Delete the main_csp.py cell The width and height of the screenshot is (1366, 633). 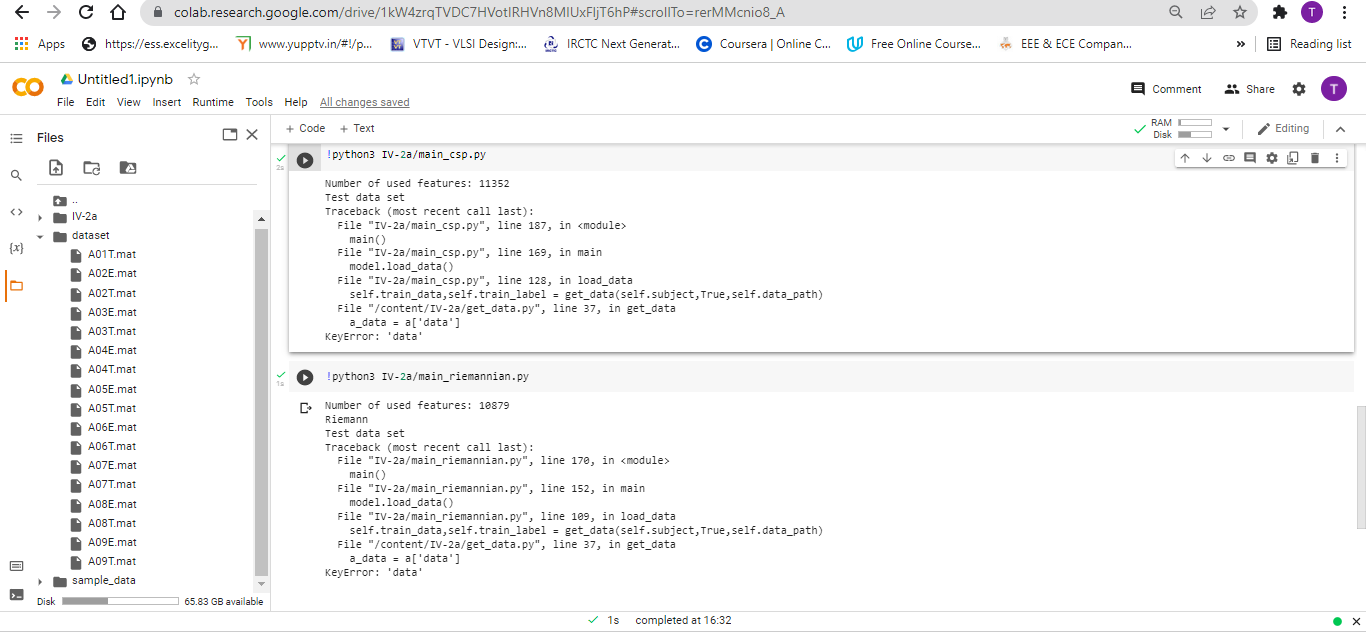tap(1315, 157)
